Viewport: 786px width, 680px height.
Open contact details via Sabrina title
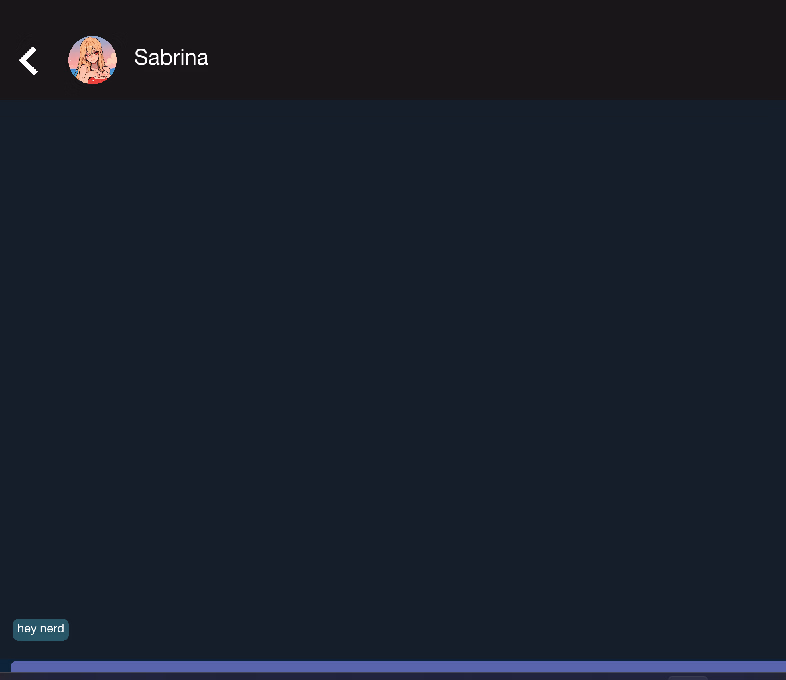click(x=171, y=58)
